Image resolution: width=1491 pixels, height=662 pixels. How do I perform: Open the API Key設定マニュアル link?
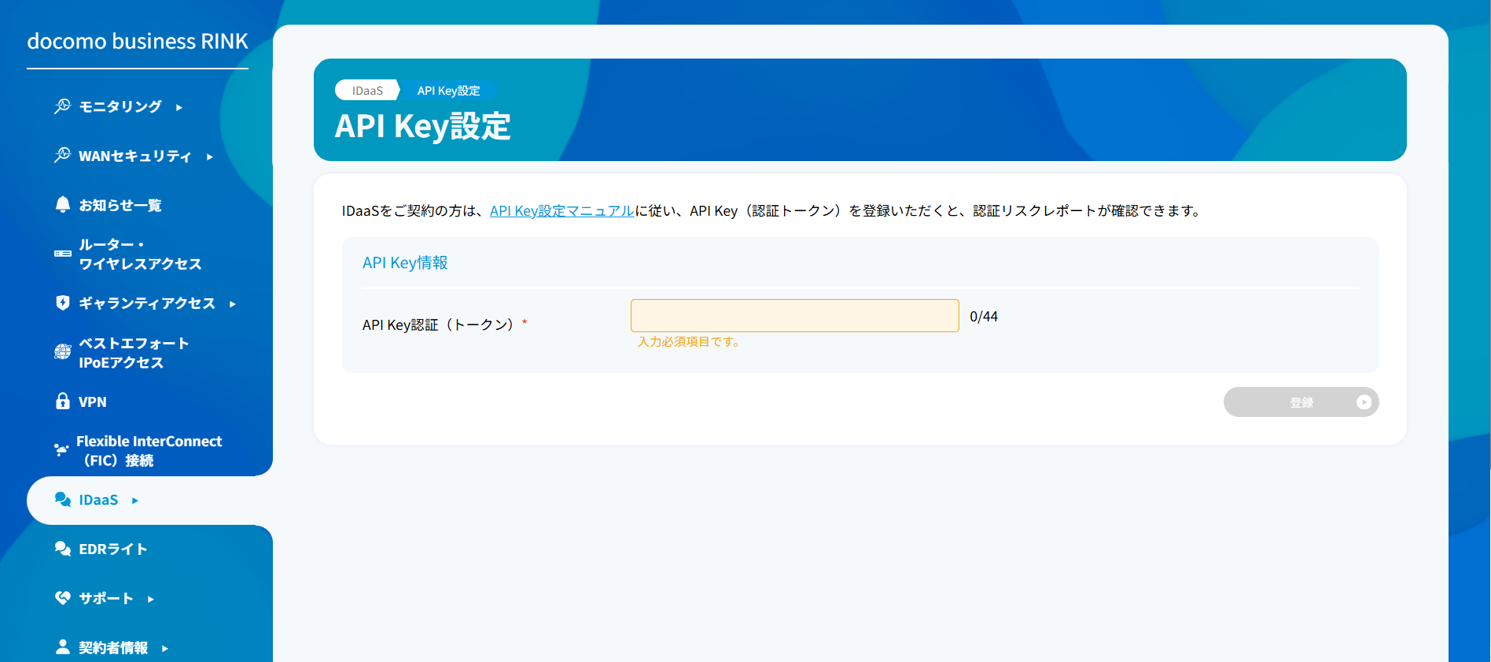(x=560, y=210)
